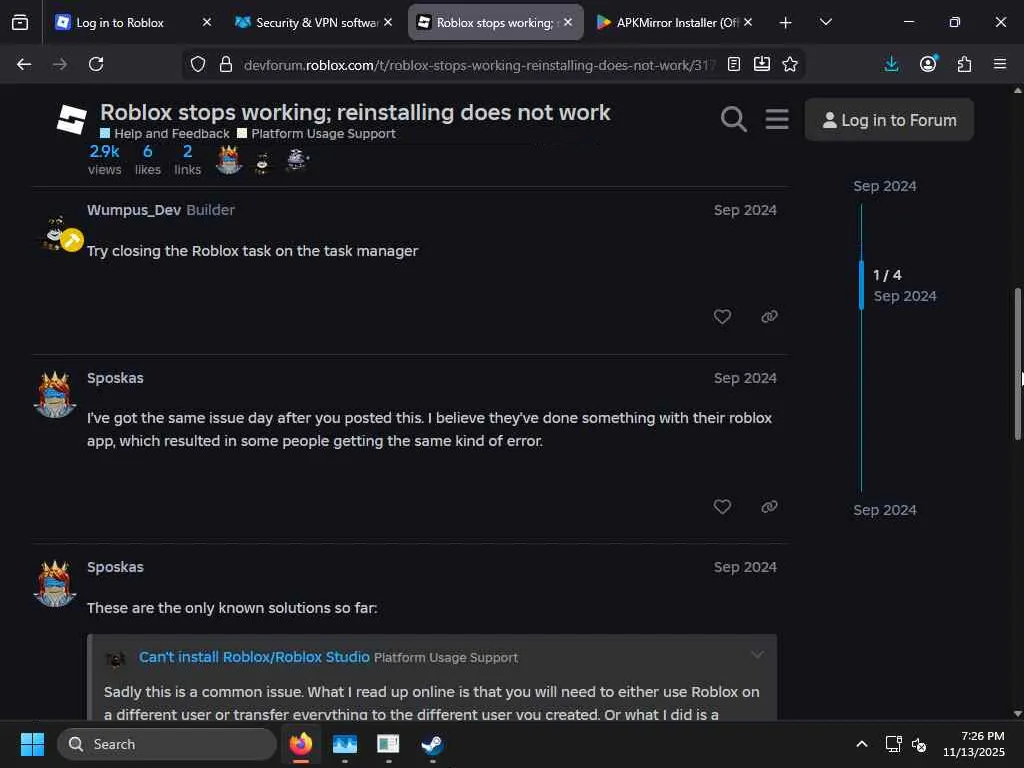Like Sposkas' "same issue" post
The image size is (1024, 768).
(x=722, y=507)
